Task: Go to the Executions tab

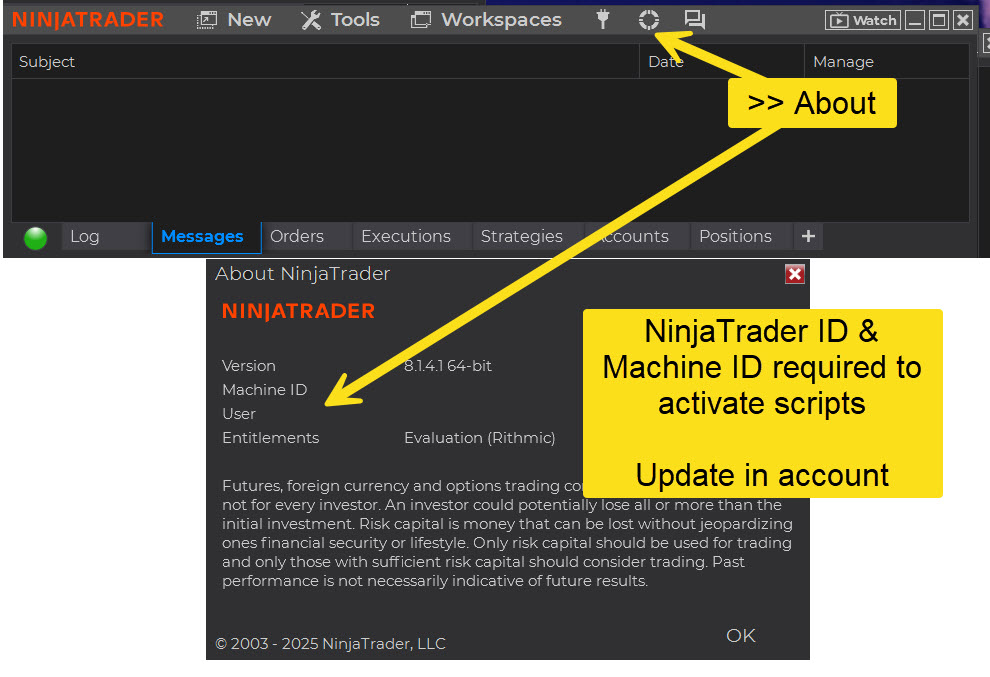Action: coord(405,237)
